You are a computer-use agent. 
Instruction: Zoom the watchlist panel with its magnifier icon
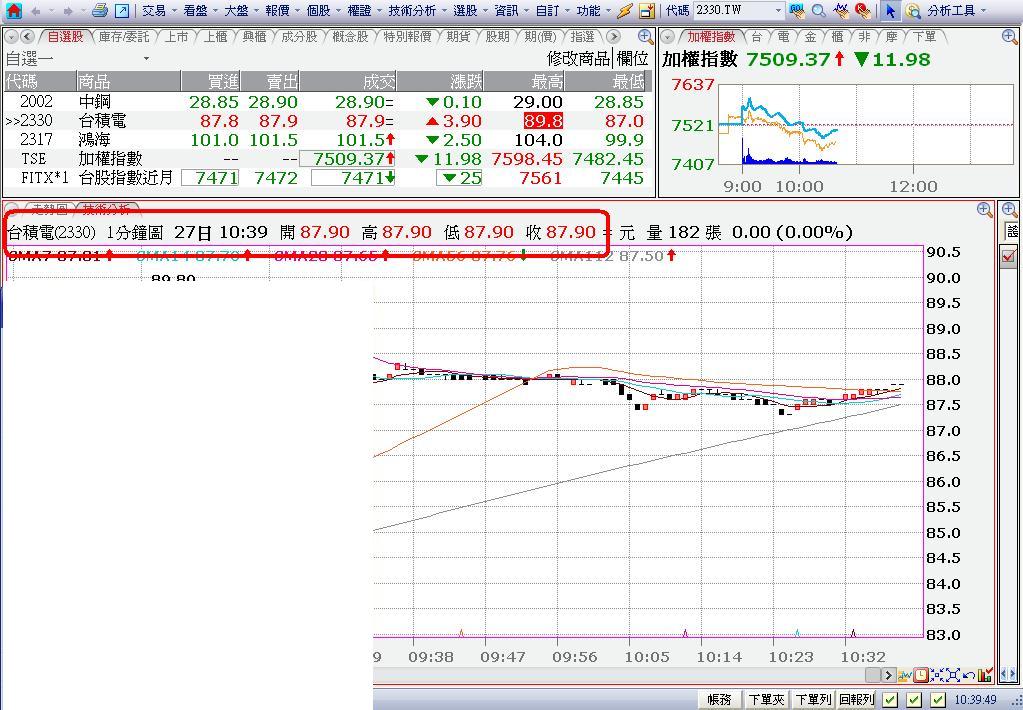tap(645, 37)
